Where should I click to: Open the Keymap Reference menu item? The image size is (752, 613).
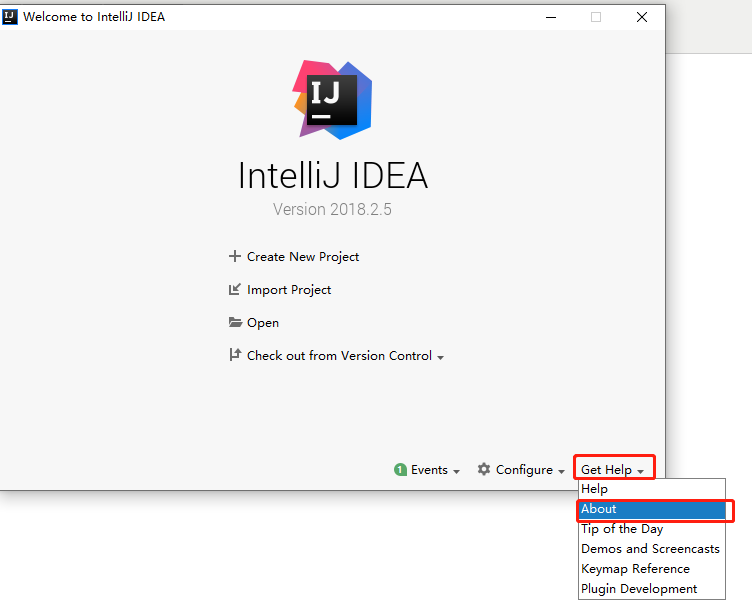coord(635,569)
